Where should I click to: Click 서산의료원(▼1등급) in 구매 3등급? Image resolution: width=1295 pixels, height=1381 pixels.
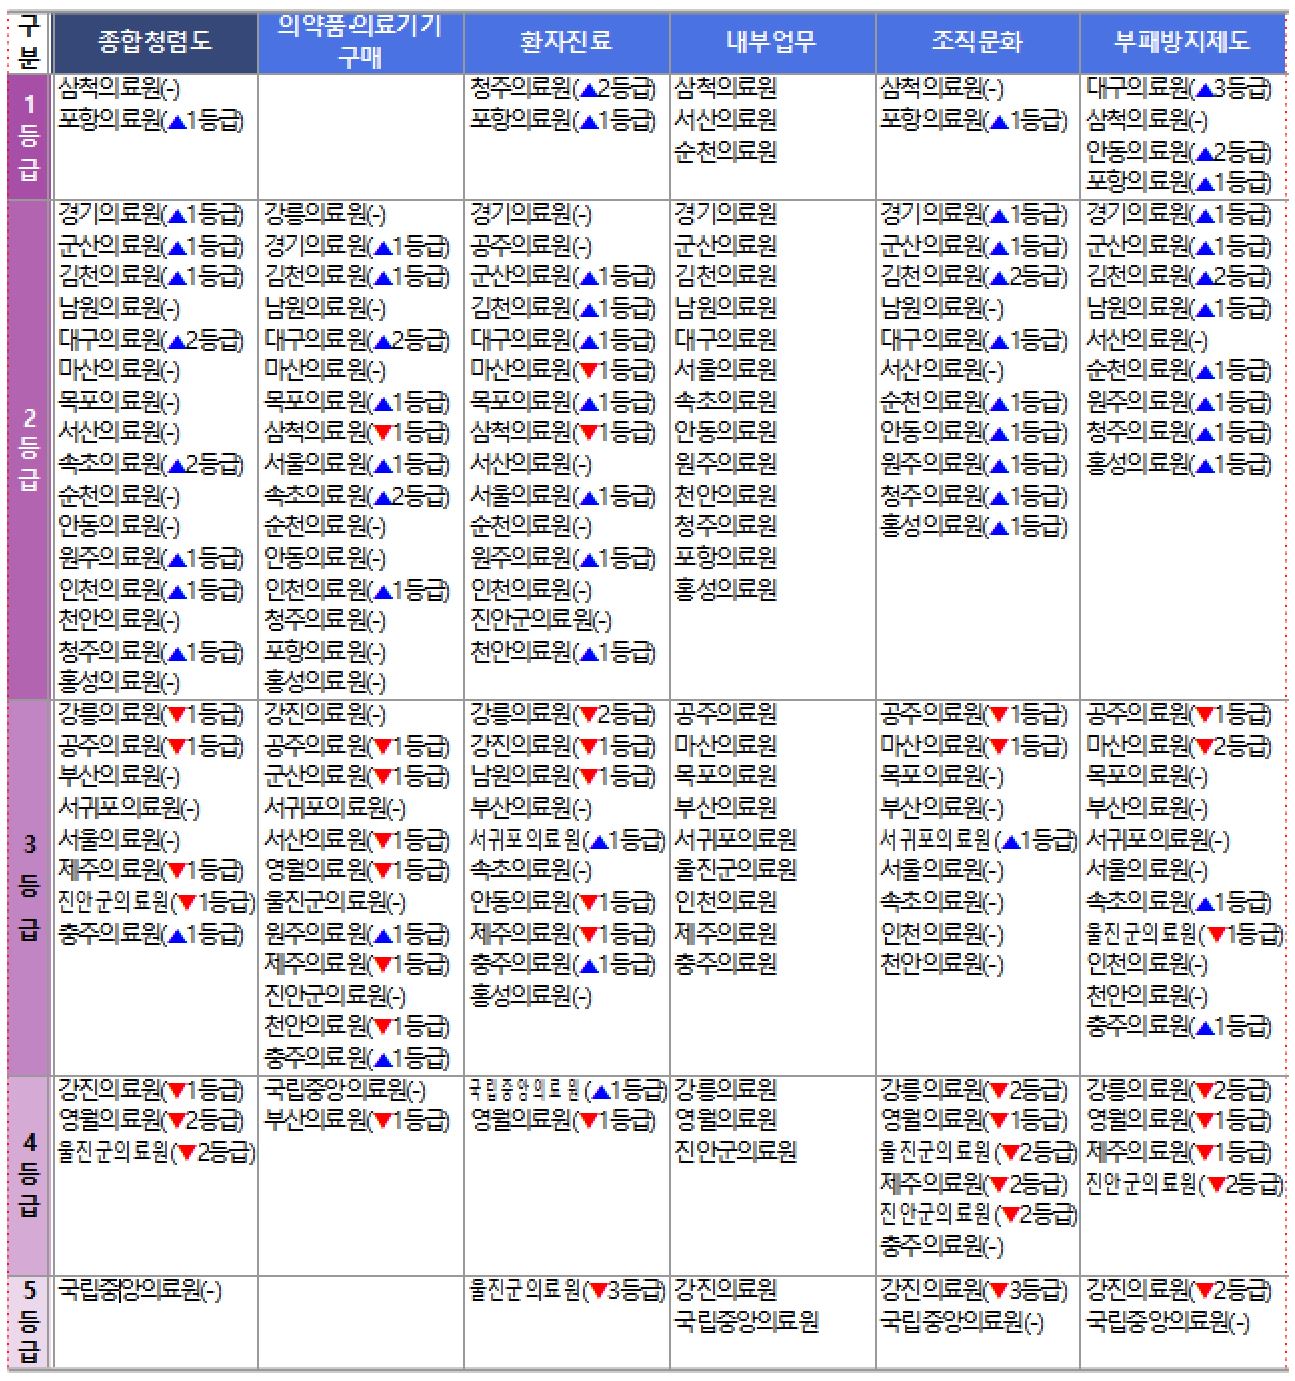(357, 839)
